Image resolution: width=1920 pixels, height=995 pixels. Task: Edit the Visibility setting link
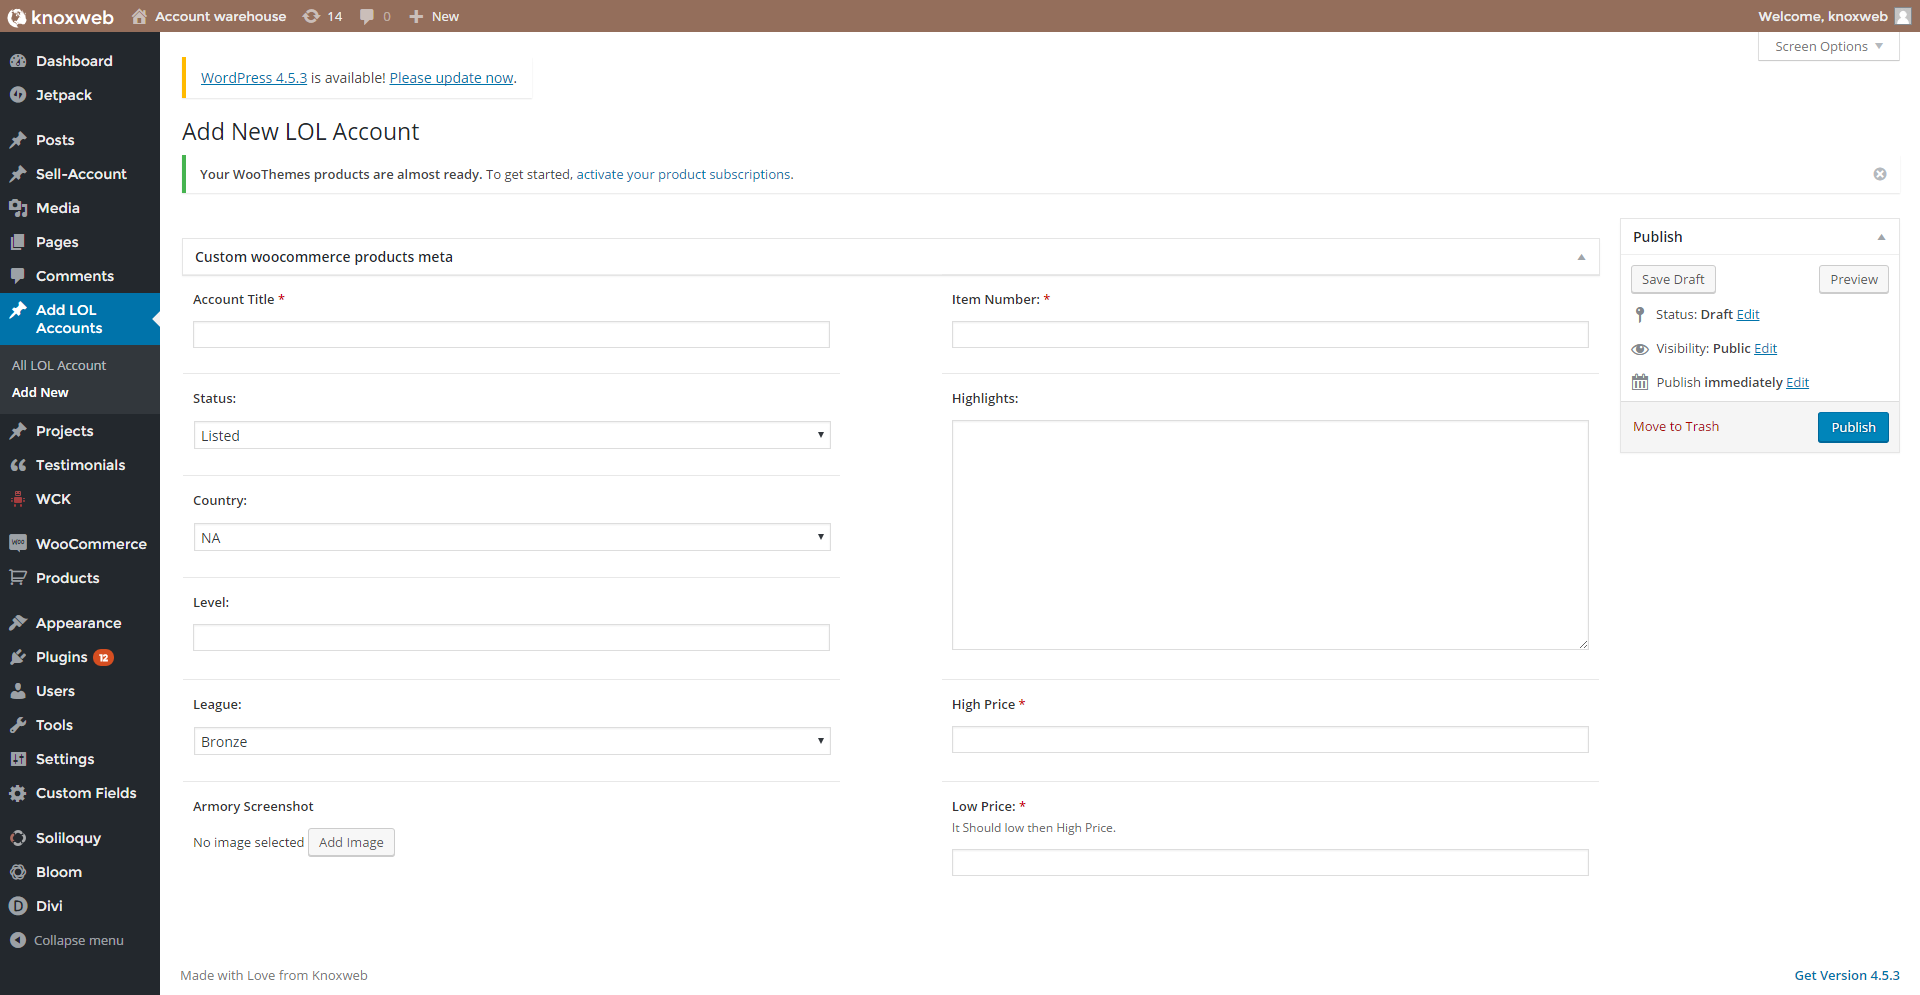pyautogui.click(x=1766, y=348)
